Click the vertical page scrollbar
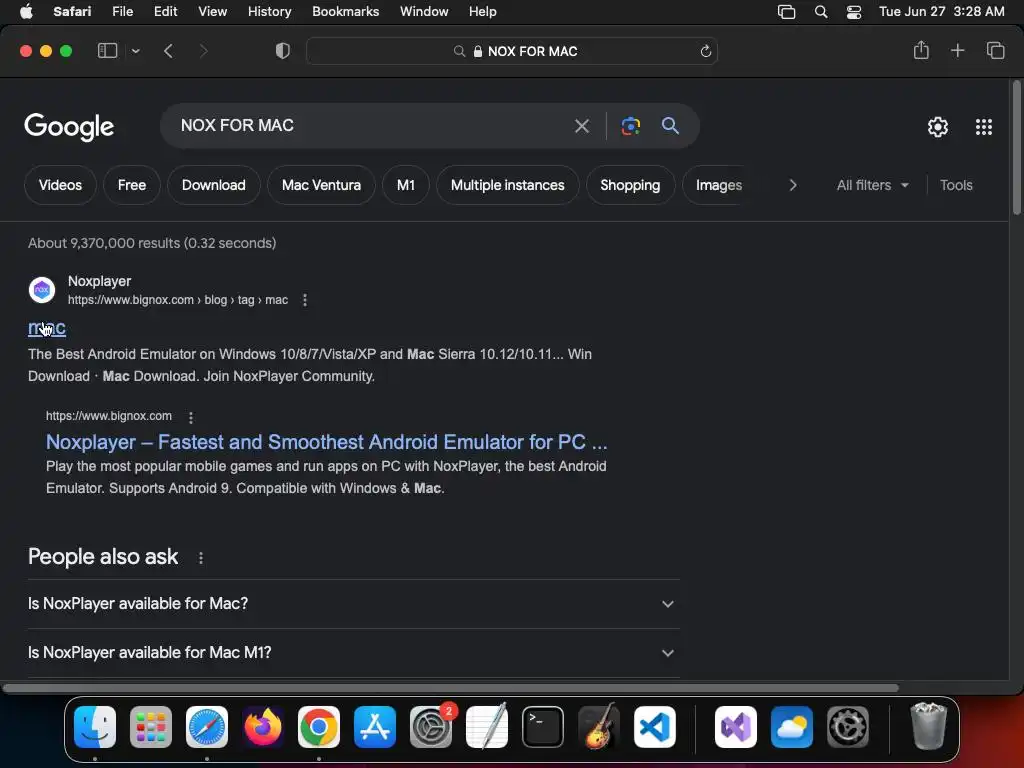The width and height of the screenshot is (1024, 768). coord(1016,148)
